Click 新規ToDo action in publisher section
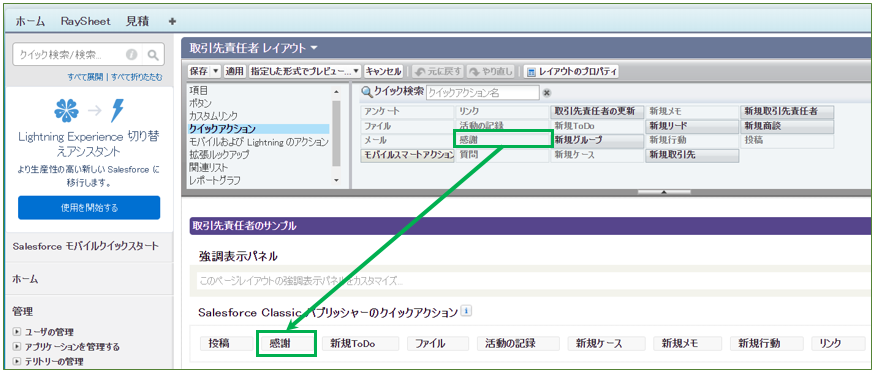Image resolution: width=875 pixels, height=378 pixels. pyautogui.click(x=360, y=343)
